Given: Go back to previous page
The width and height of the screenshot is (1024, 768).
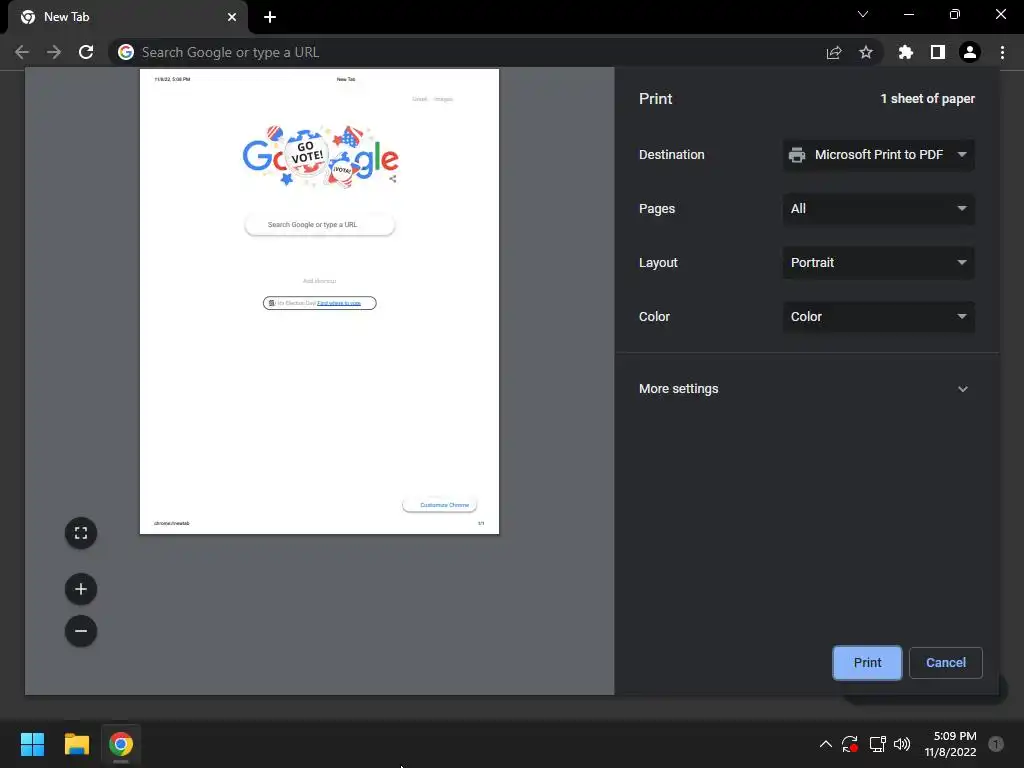Looking at the screenshot, I should pos(22,52).
